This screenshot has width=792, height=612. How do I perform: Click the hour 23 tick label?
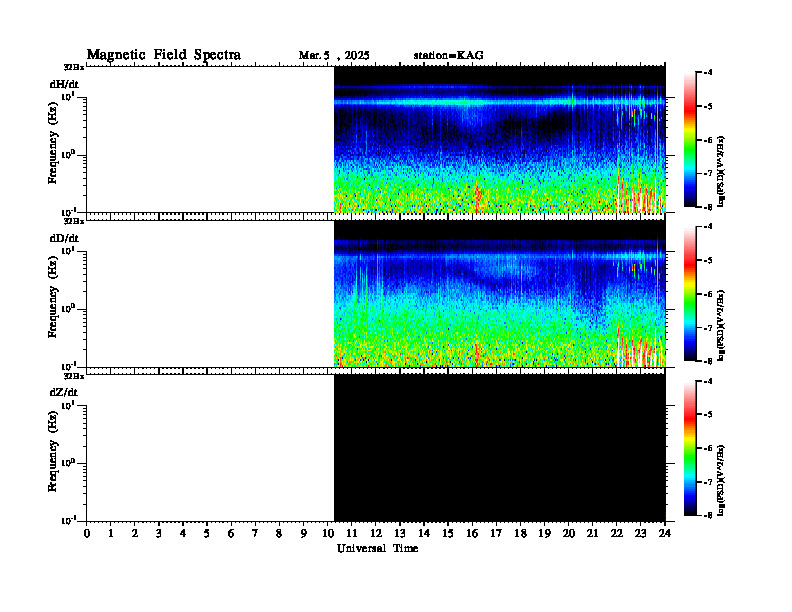641,534
